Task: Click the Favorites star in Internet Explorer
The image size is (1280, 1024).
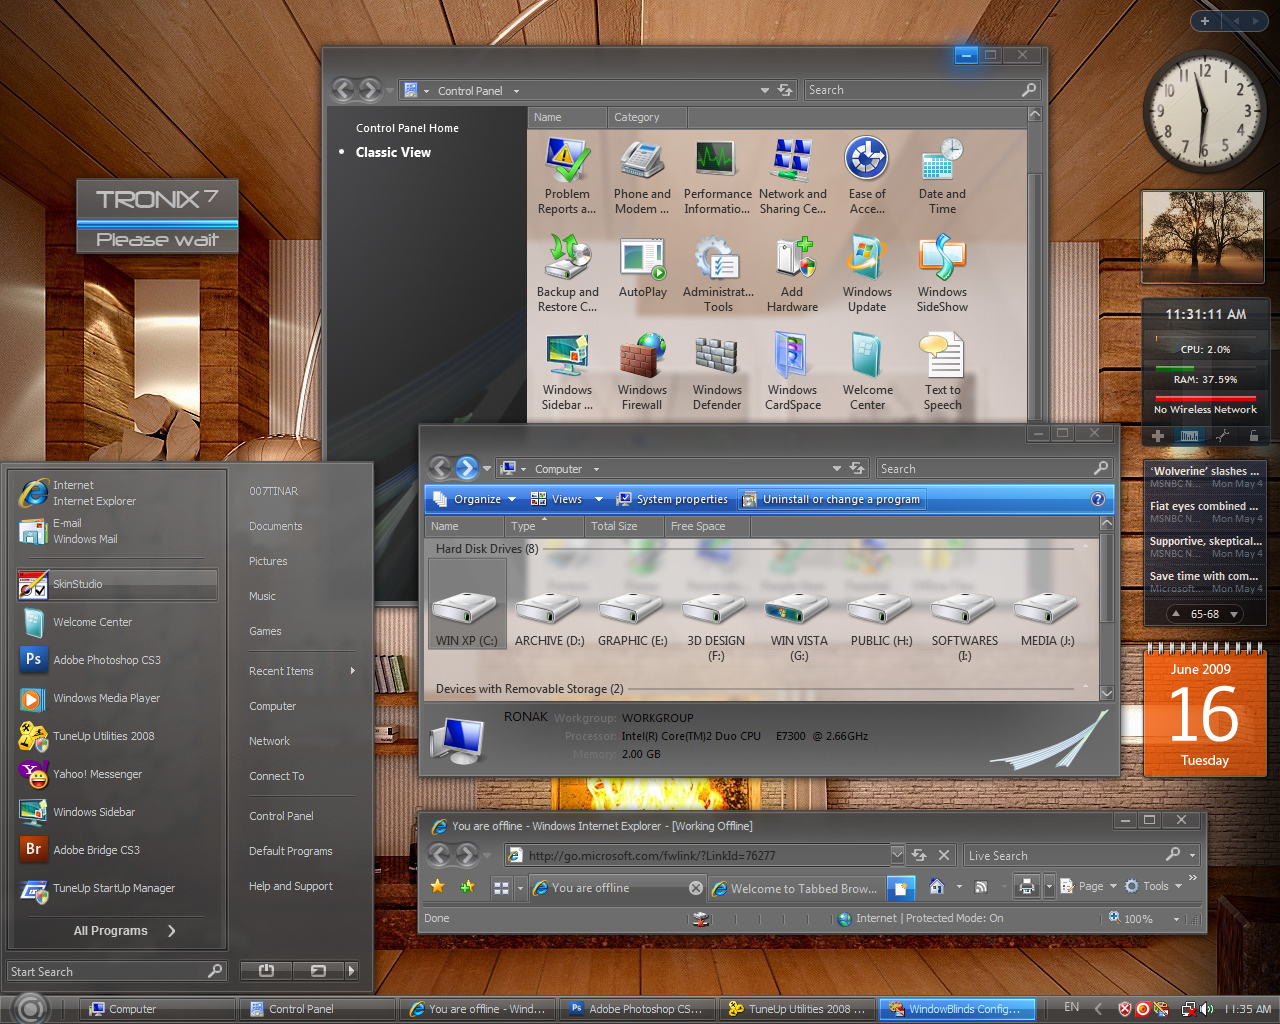Action: click(438, 887)
